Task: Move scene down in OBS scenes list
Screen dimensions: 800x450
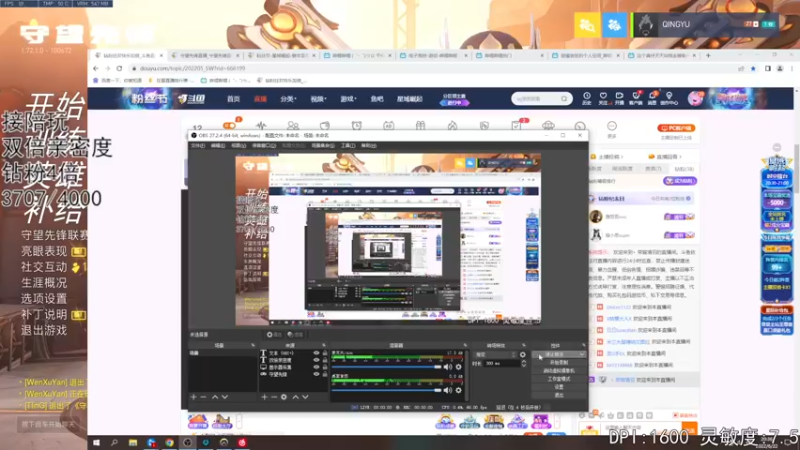Action: pos(224,397)
